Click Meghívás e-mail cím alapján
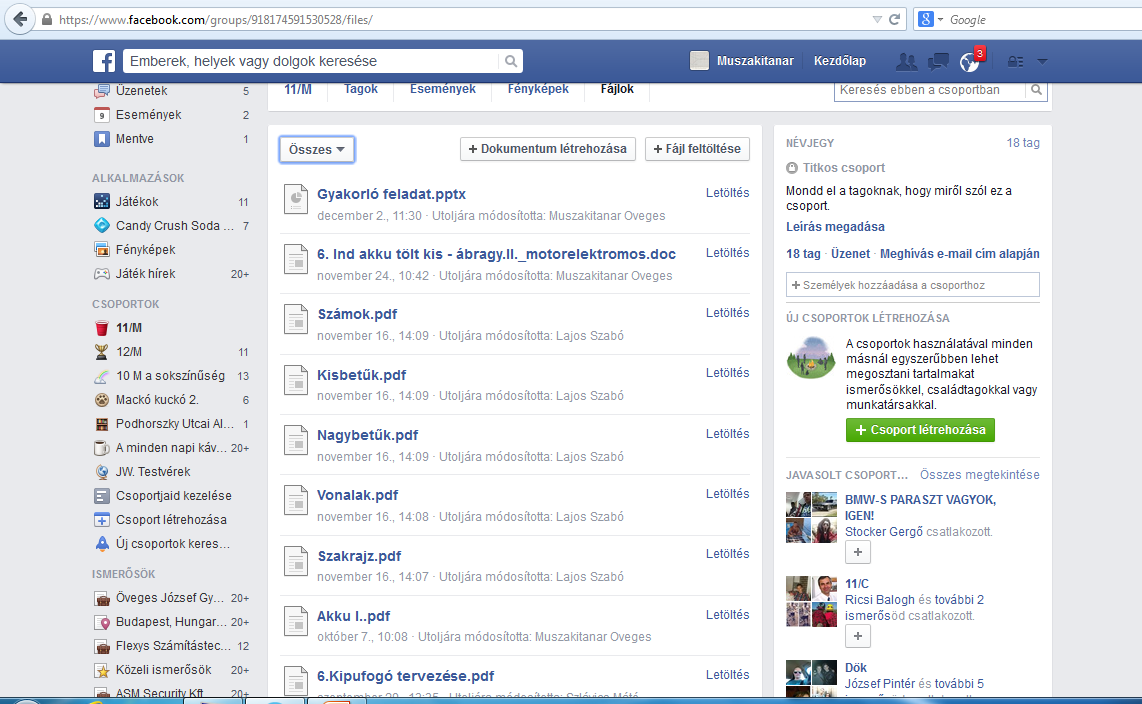 point(960,254)
